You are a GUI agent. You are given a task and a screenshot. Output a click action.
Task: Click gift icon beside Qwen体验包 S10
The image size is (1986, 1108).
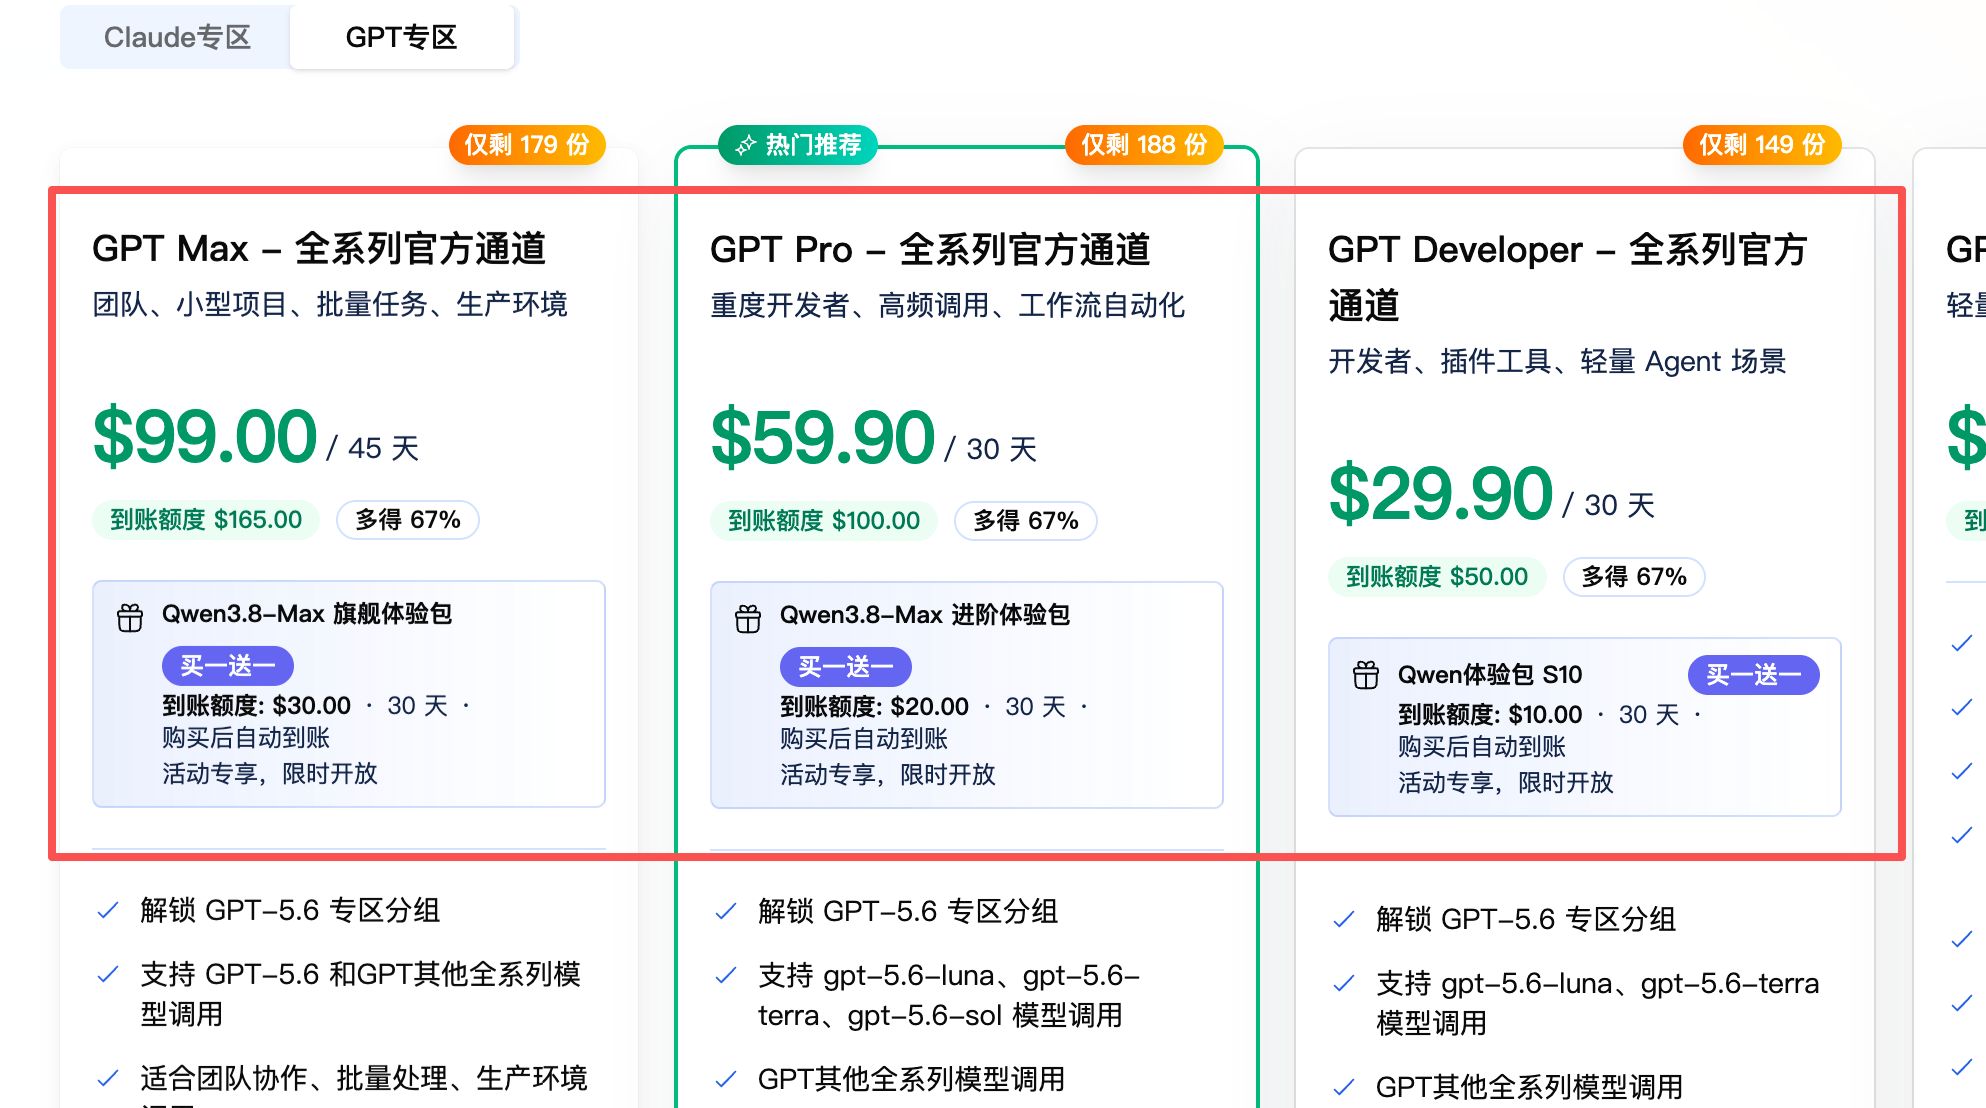click(x=1366, y=675)
